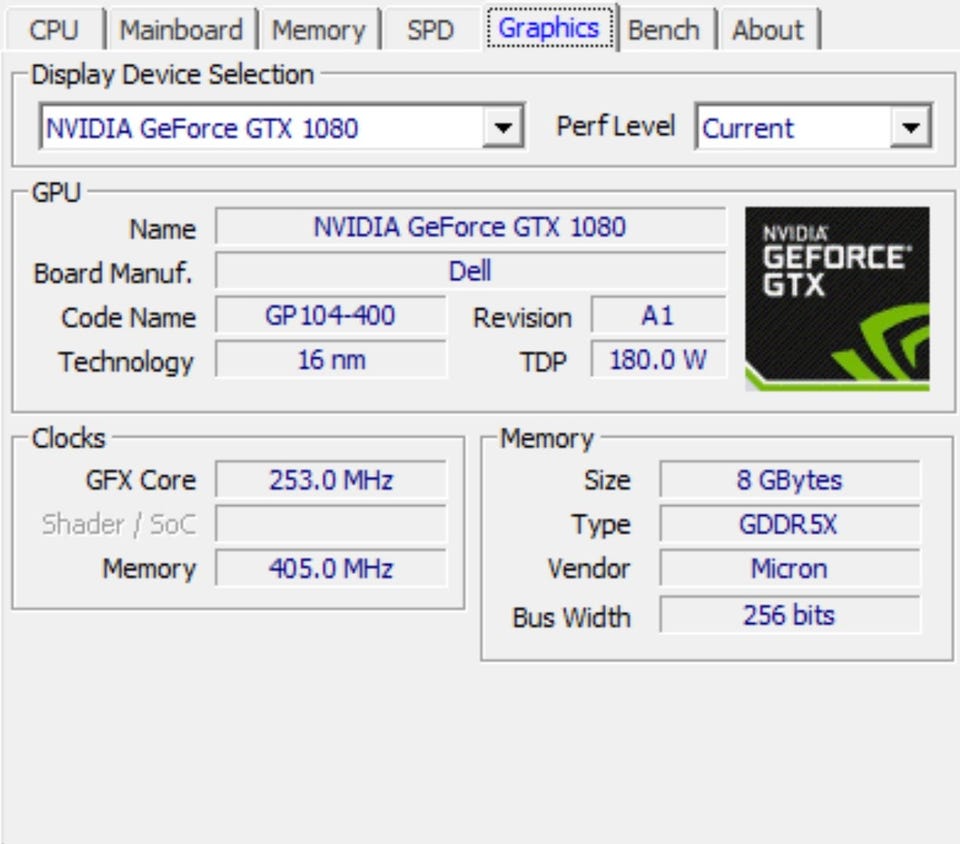
Task: Open the Perf Level dropdown
Action: (909, 128)
